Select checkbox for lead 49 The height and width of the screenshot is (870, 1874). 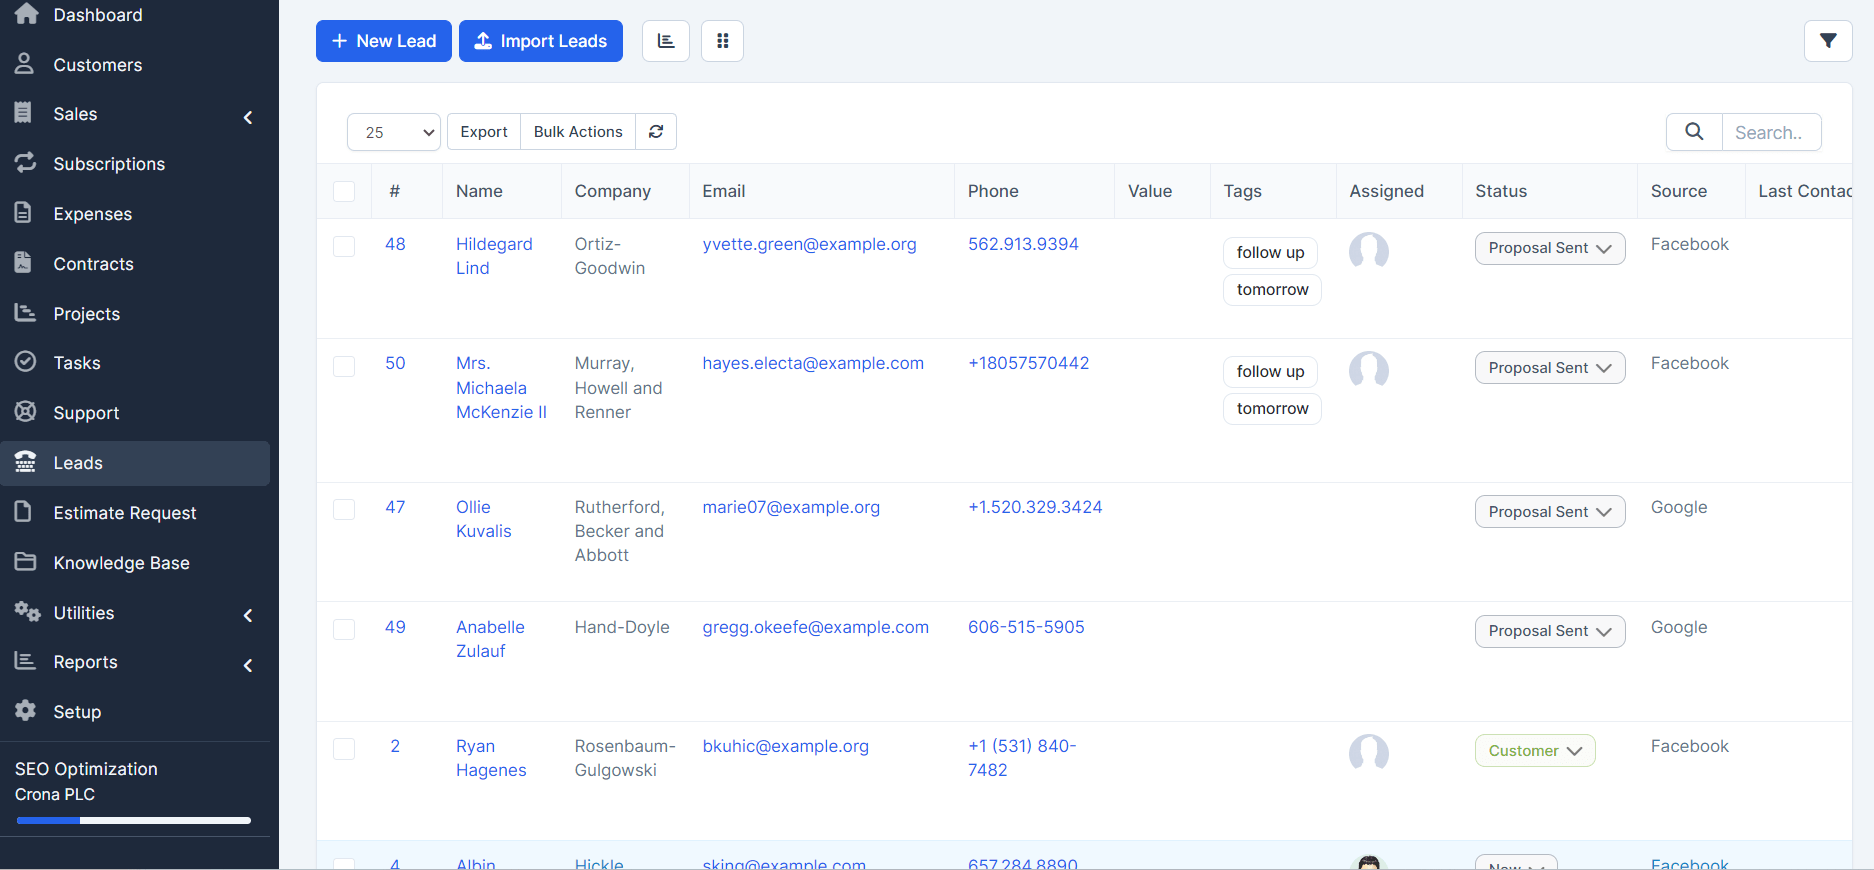click(x=344, y=629)
